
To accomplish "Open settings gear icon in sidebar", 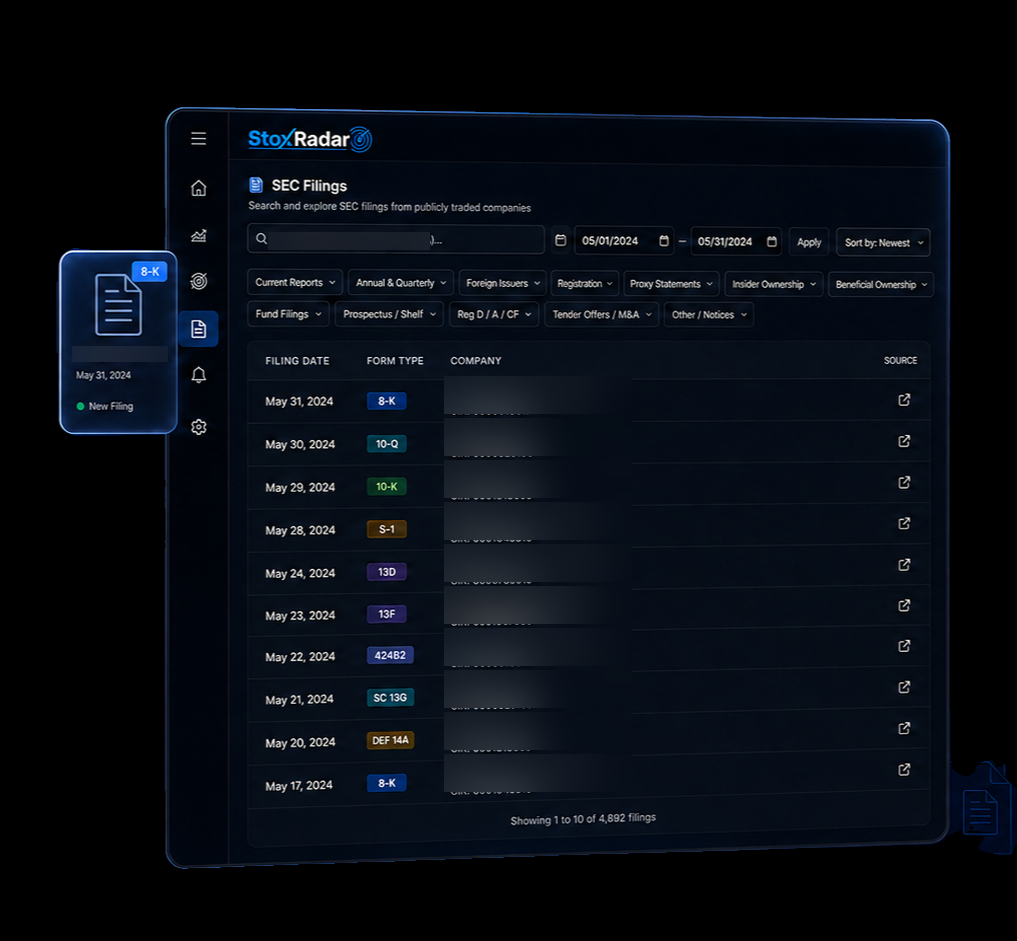I will point(198,427).
